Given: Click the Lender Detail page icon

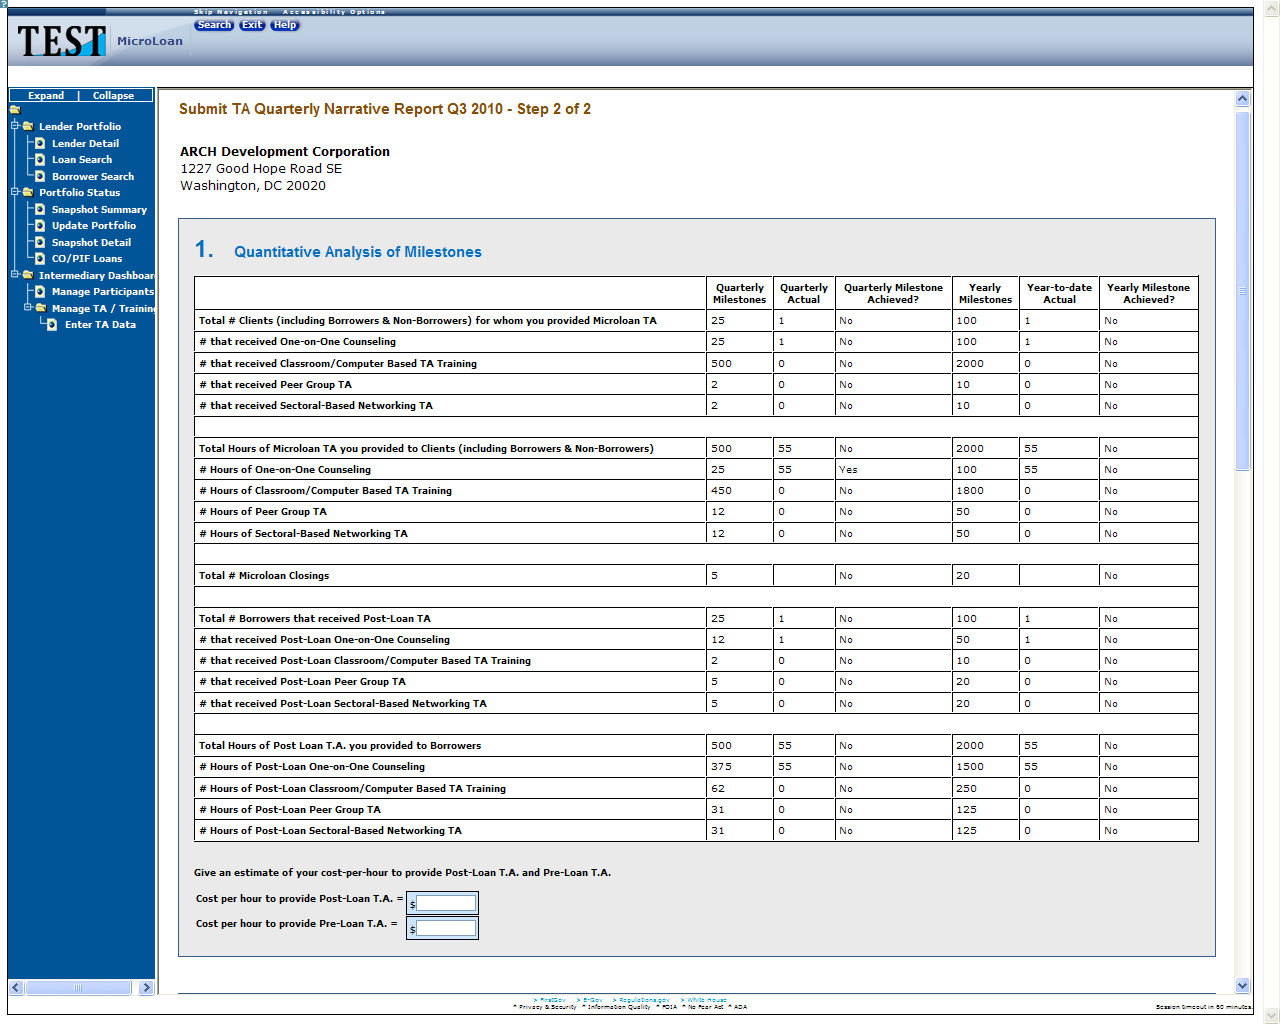Looking at the screenshot, I should 40,143.
